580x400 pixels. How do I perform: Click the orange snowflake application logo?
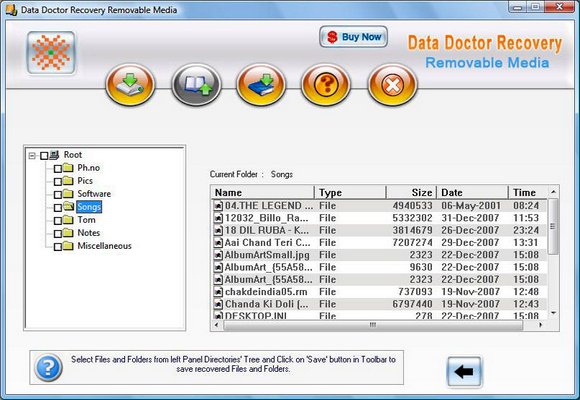coord(51,53)
